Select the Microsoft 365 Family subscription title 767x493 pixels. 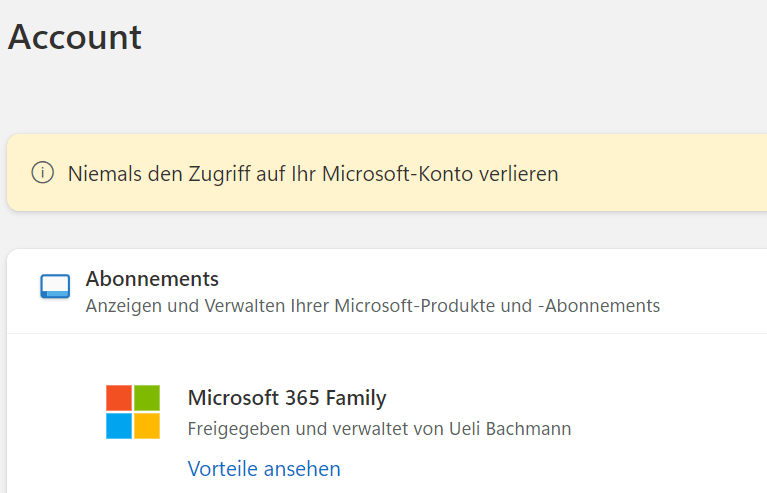point(287,398)
